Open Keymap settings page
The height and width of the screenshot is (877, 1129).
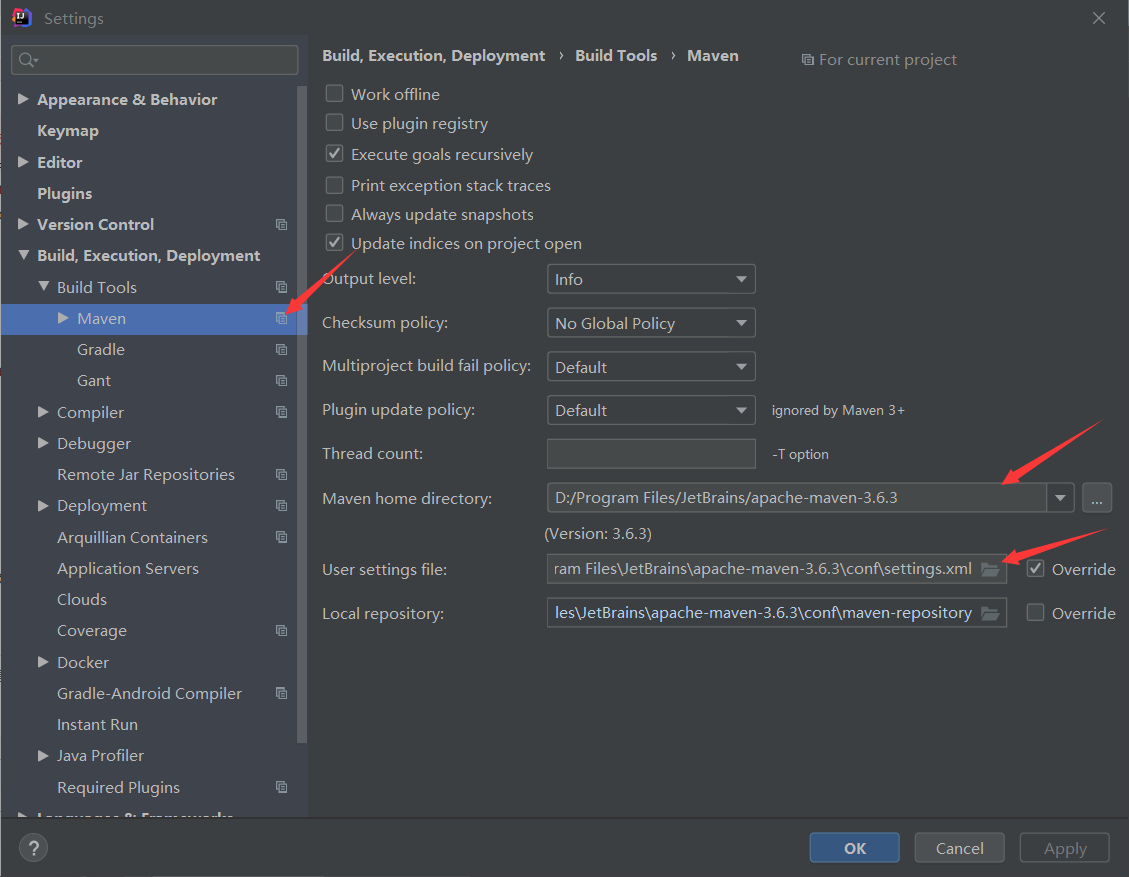[68, 131]
